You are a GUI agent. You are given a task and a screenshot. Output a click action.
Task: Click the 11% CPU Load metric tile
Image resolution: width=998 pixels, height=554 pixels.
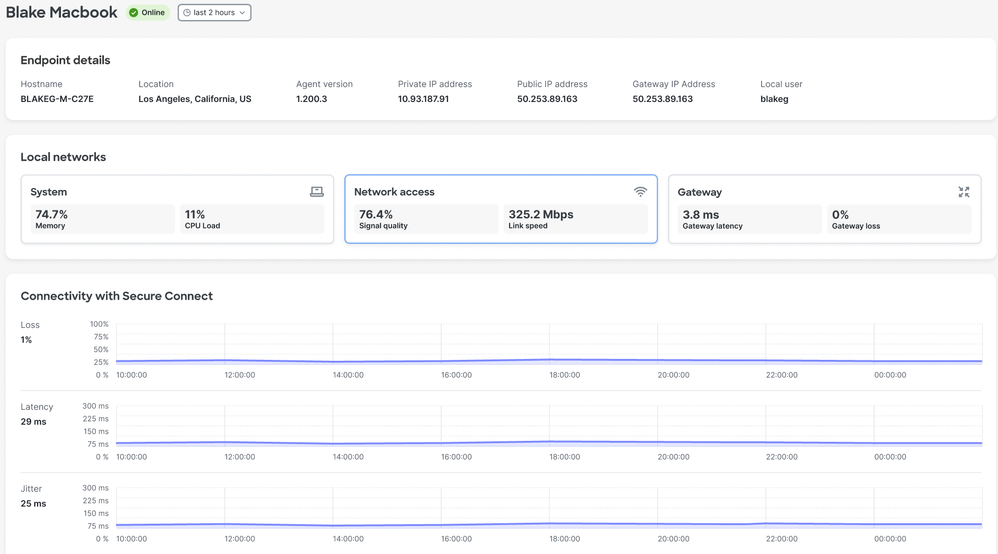251,219
